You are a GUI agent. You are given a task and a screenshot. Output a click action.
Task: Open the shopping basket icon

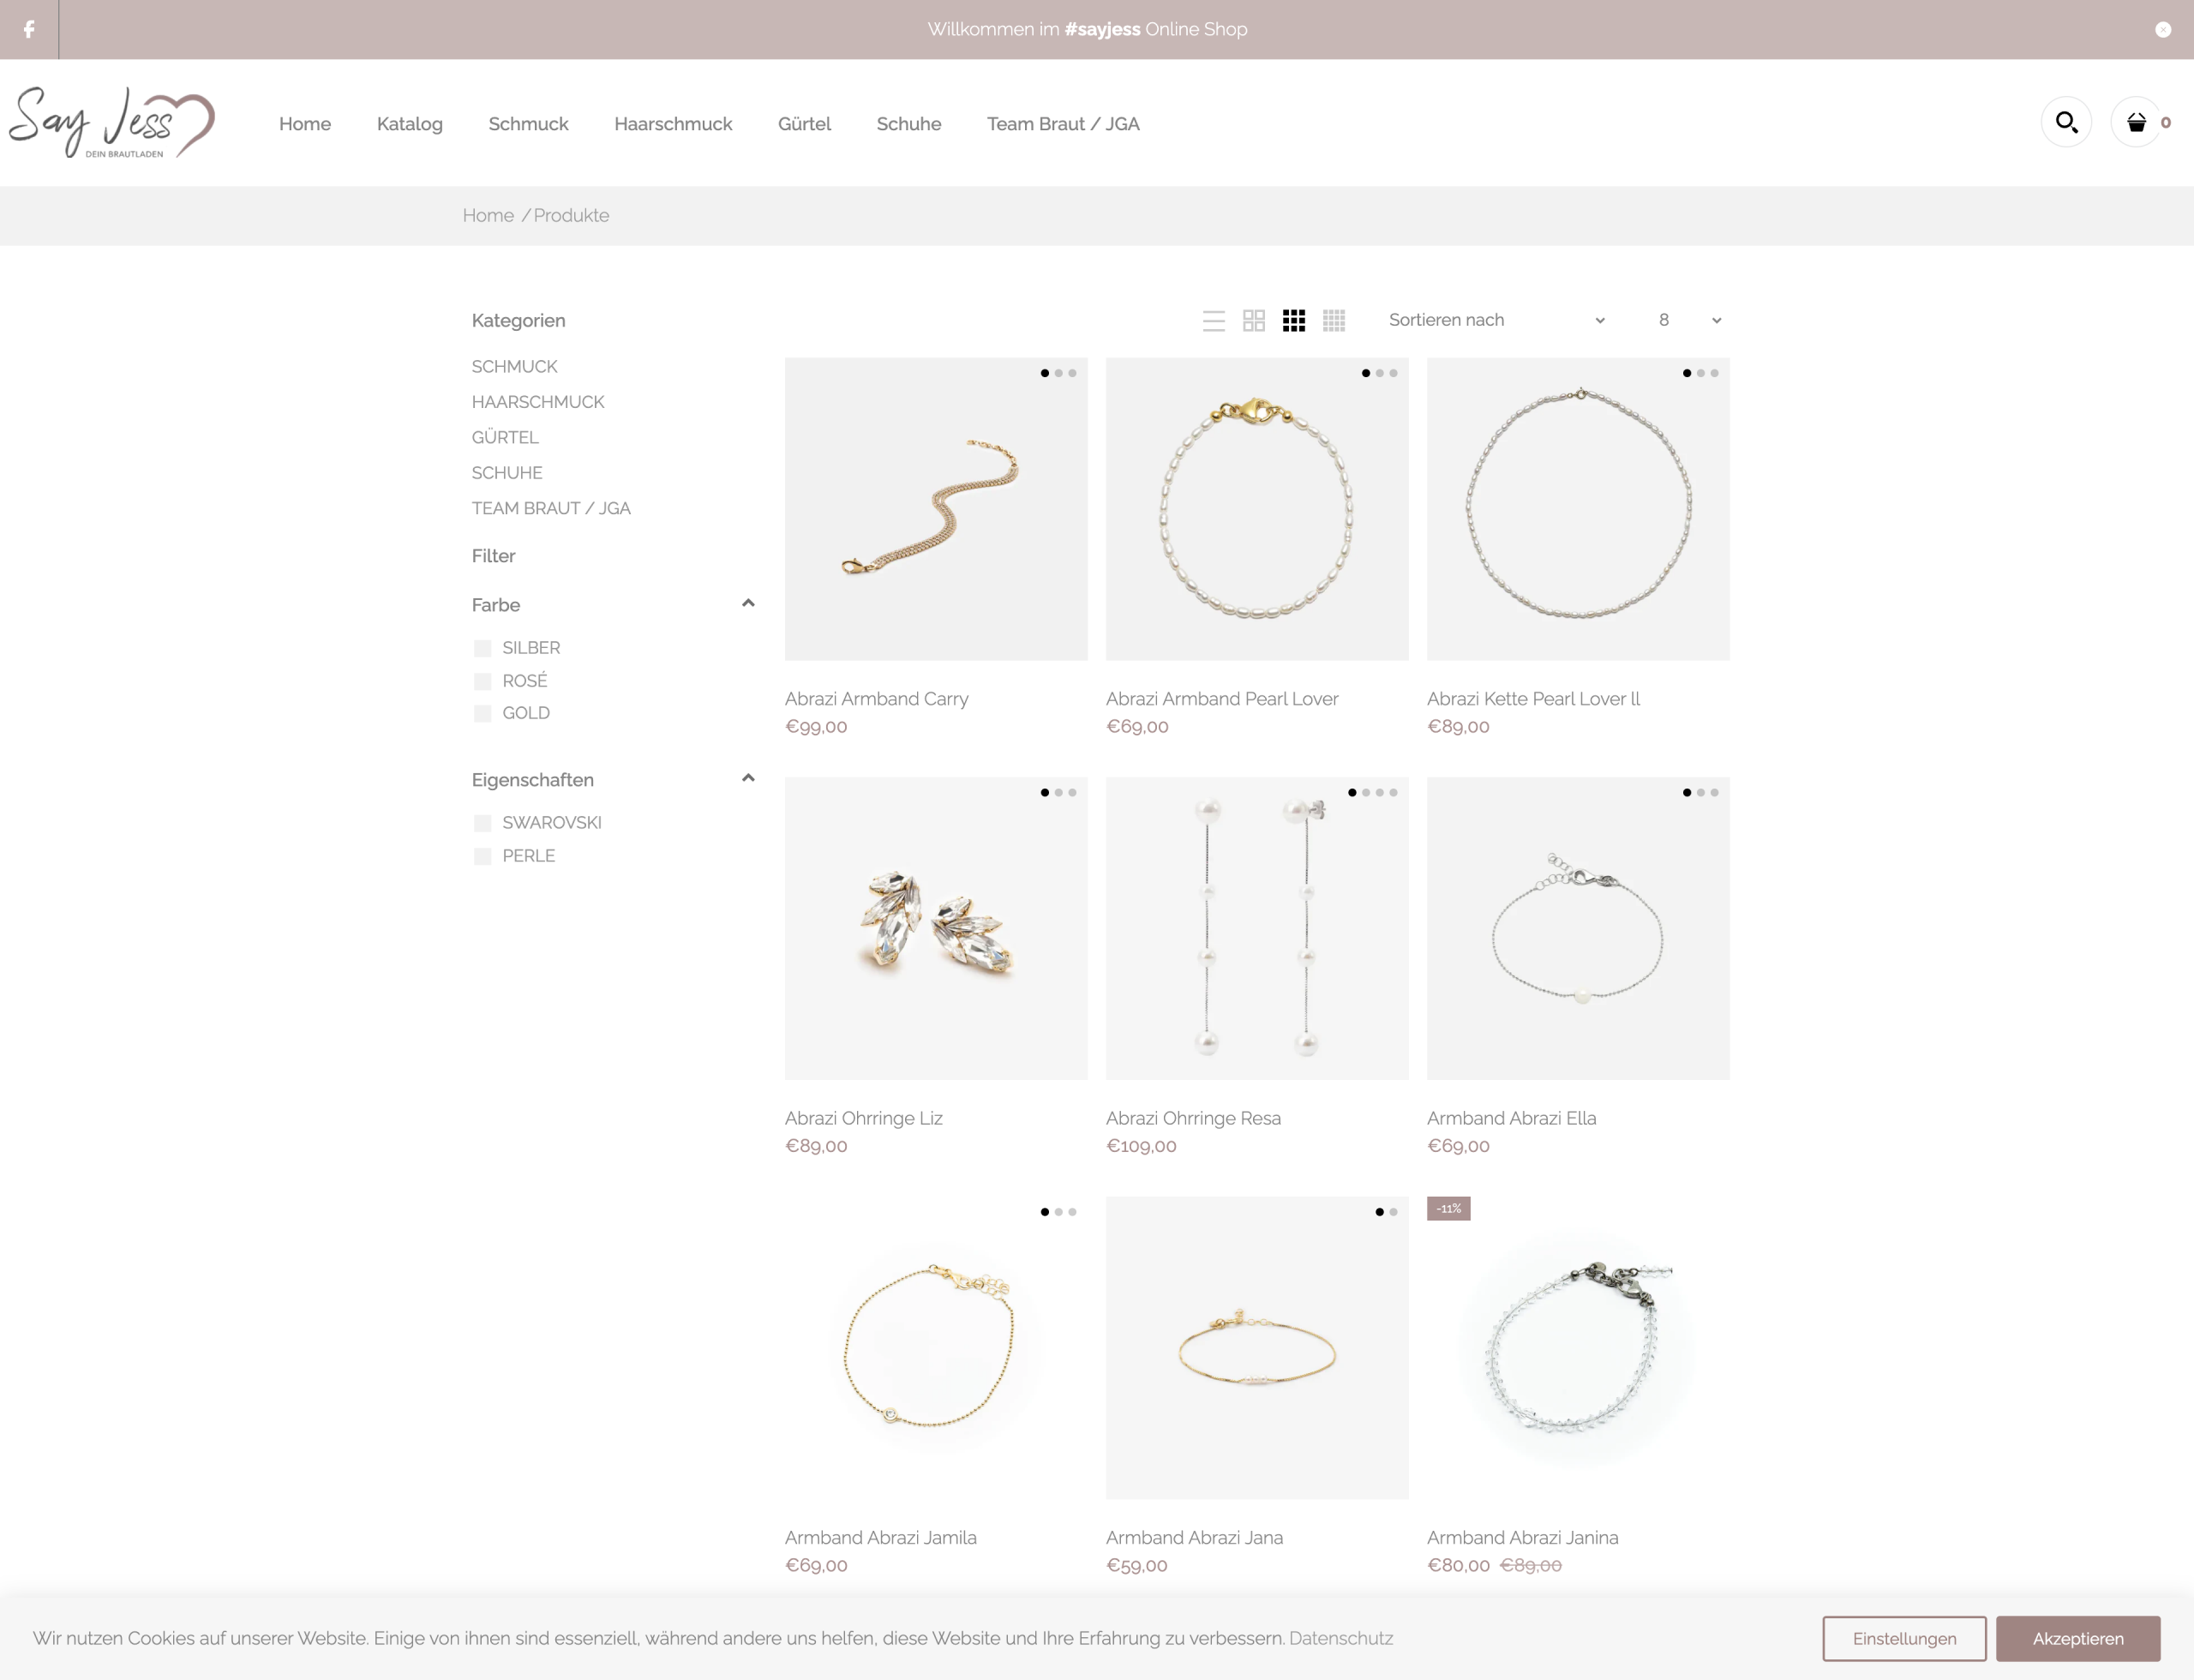coord(2136,122)
